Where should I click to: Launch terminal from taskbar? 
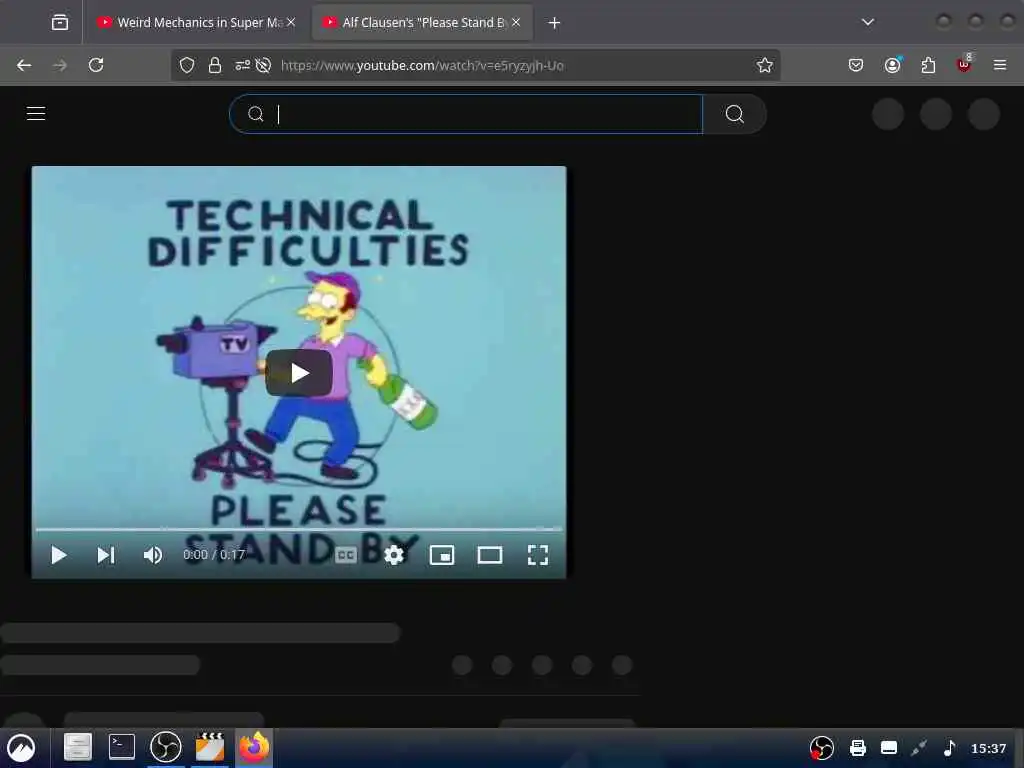[121, 746]
